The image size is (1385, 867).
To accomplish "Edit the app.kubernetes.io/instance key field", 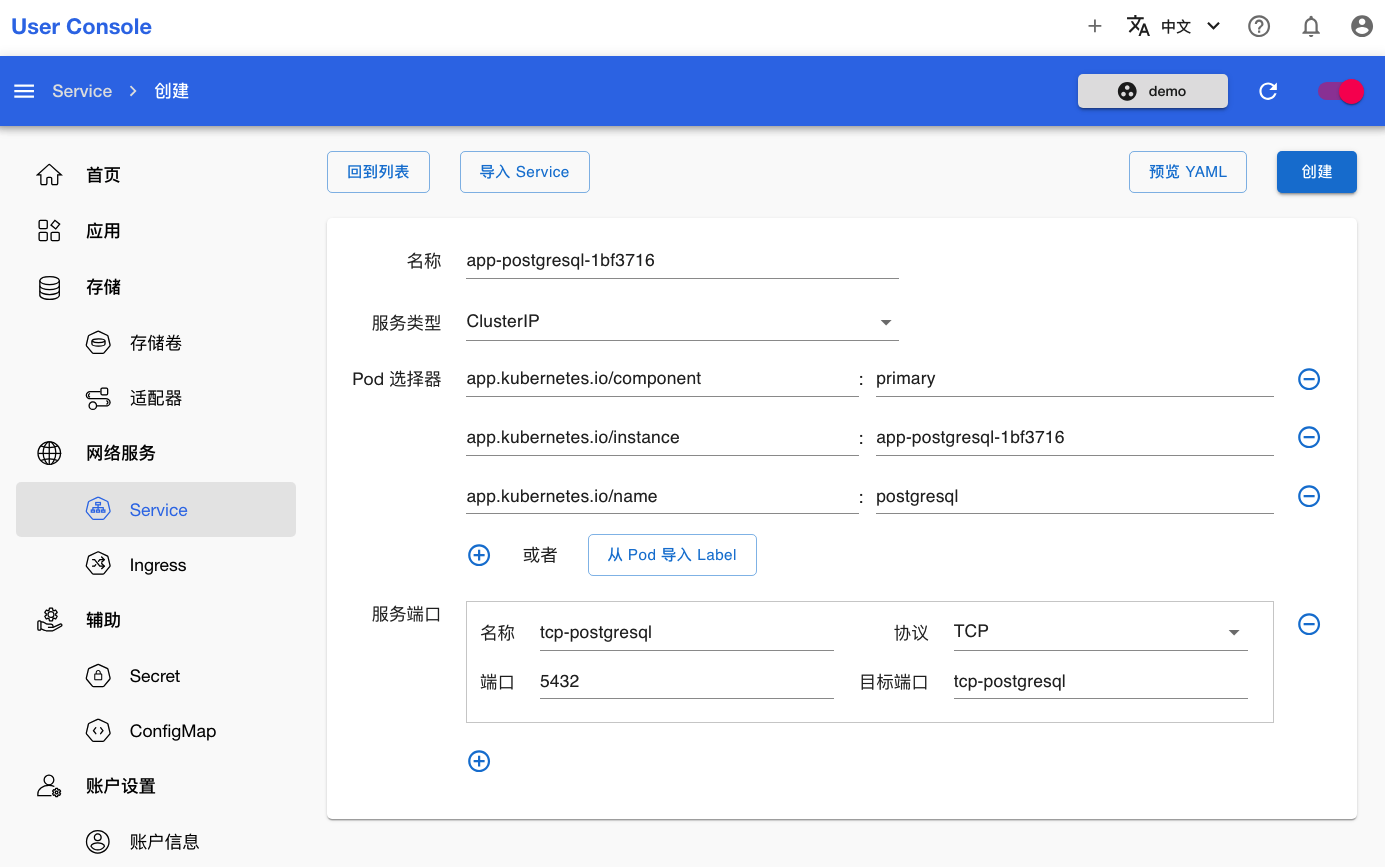I will point(662,438).
